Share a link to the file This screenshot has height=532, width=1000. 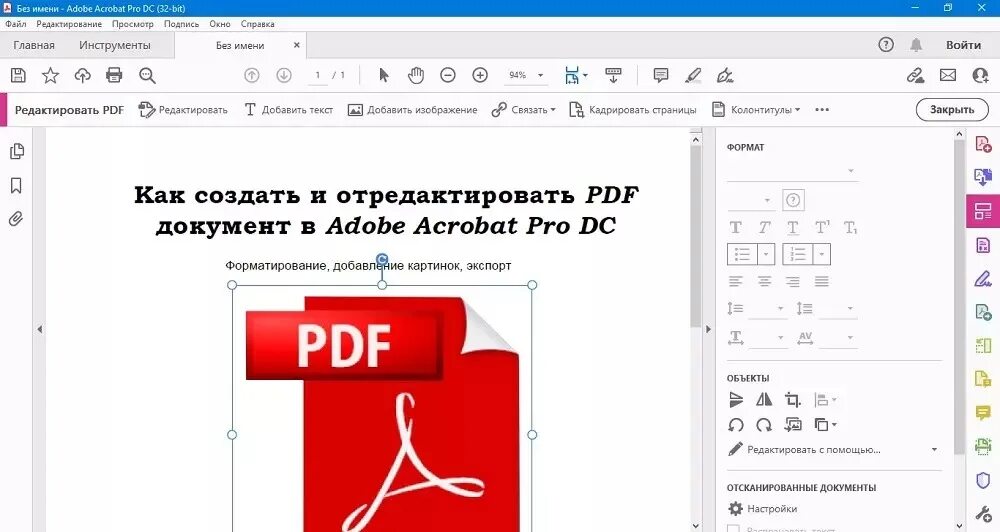point(916,75)
